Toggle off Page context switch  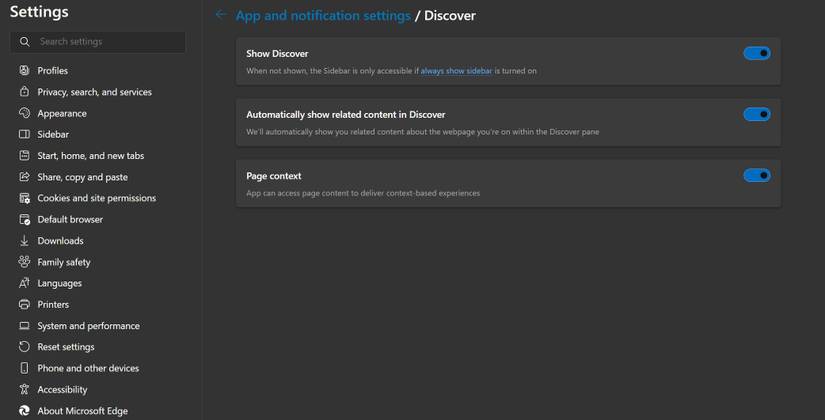point(756,175)
